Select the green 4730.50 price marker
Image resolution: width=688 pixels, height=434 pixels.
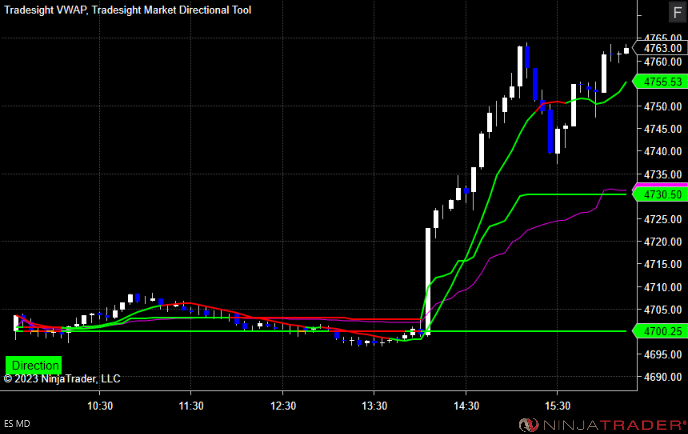[x=659, y=194]
